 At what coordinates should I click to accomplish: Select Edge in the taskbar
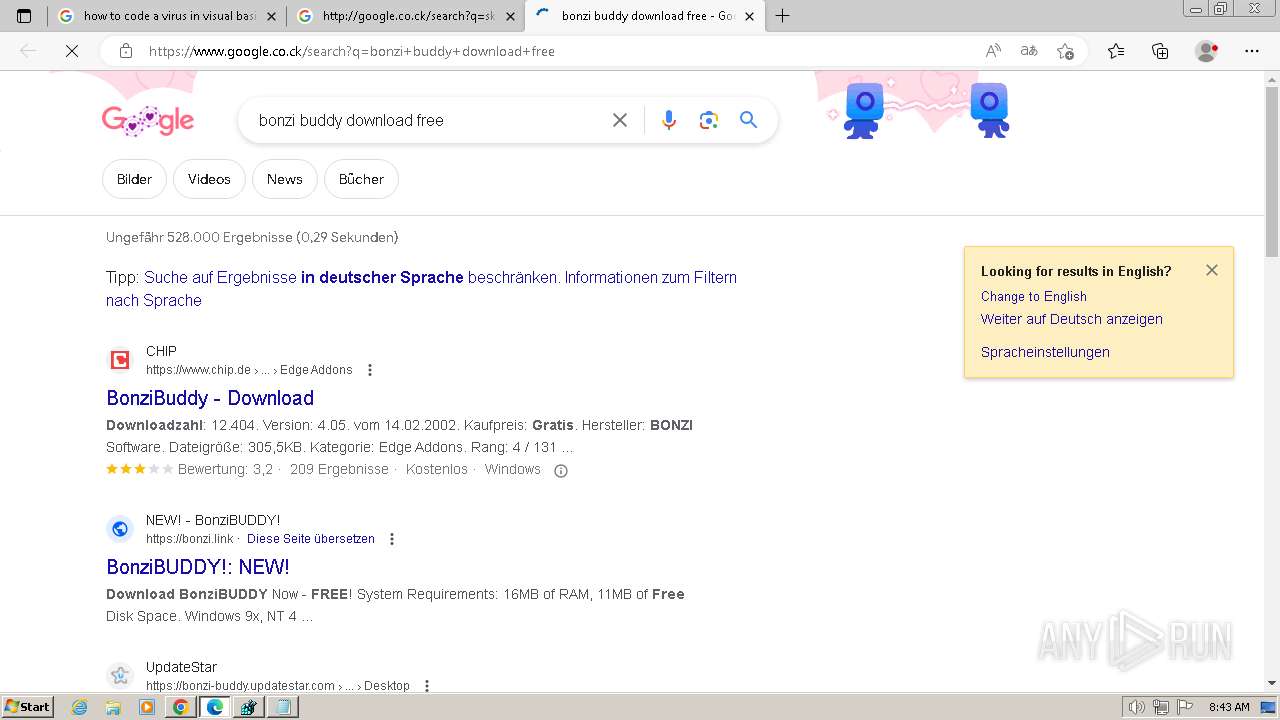[214, 707]
